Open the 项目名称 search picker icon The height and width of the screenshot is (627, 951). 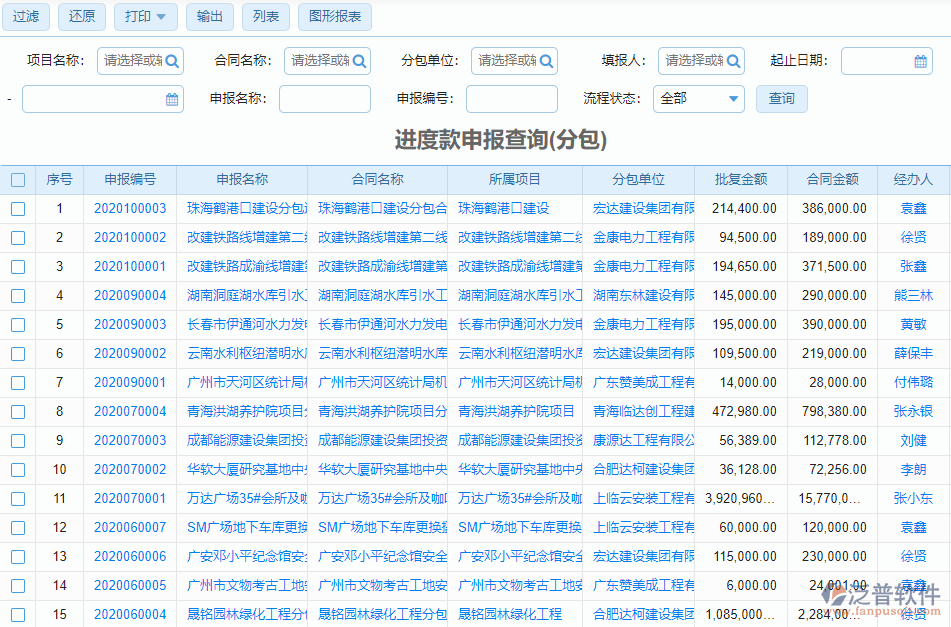(172, 60)
